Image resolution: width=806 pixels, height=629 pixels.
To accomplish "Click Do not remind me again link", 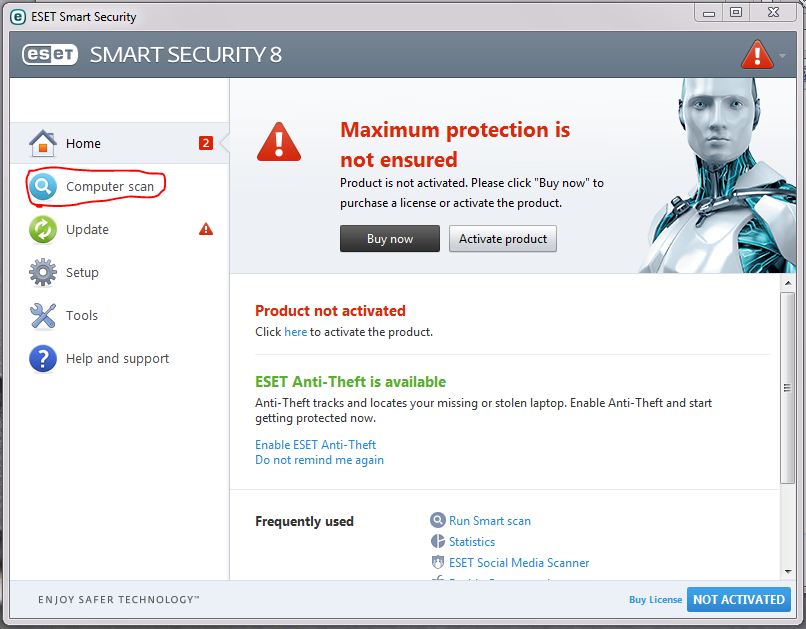I will (x=319, y=461).
